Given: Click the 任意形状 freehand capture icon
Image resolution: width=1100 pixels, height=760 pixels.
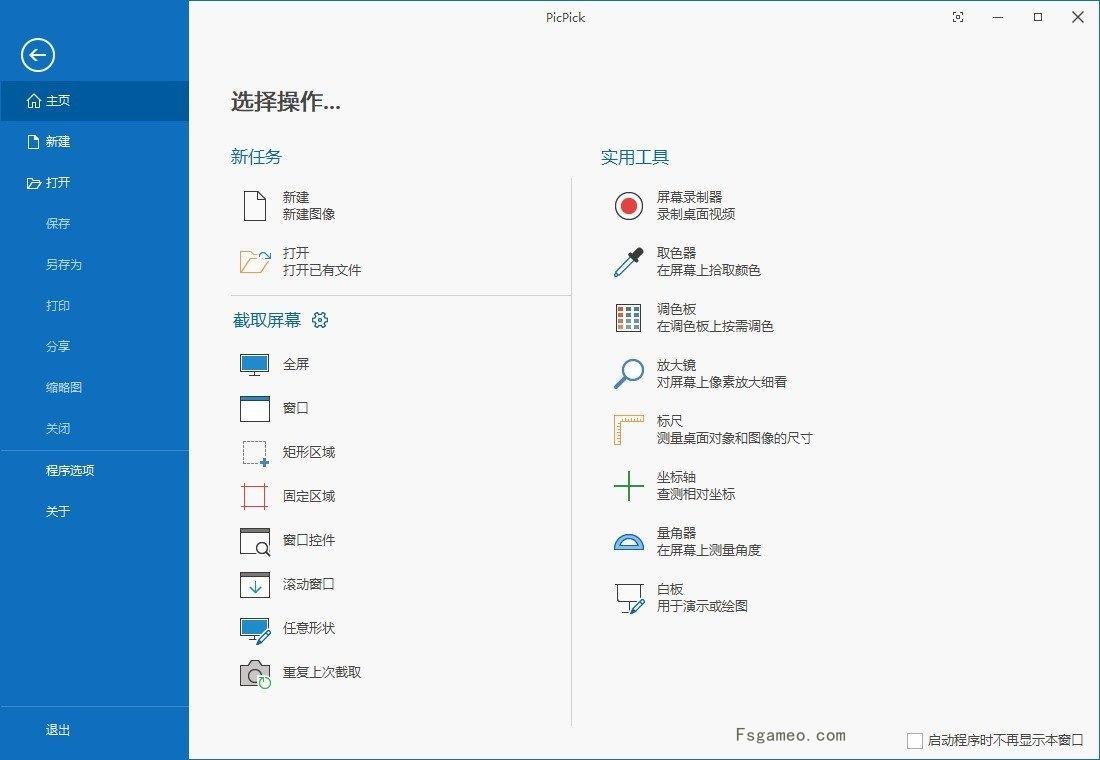Looking at the screenshot, I should pos(255,630).
